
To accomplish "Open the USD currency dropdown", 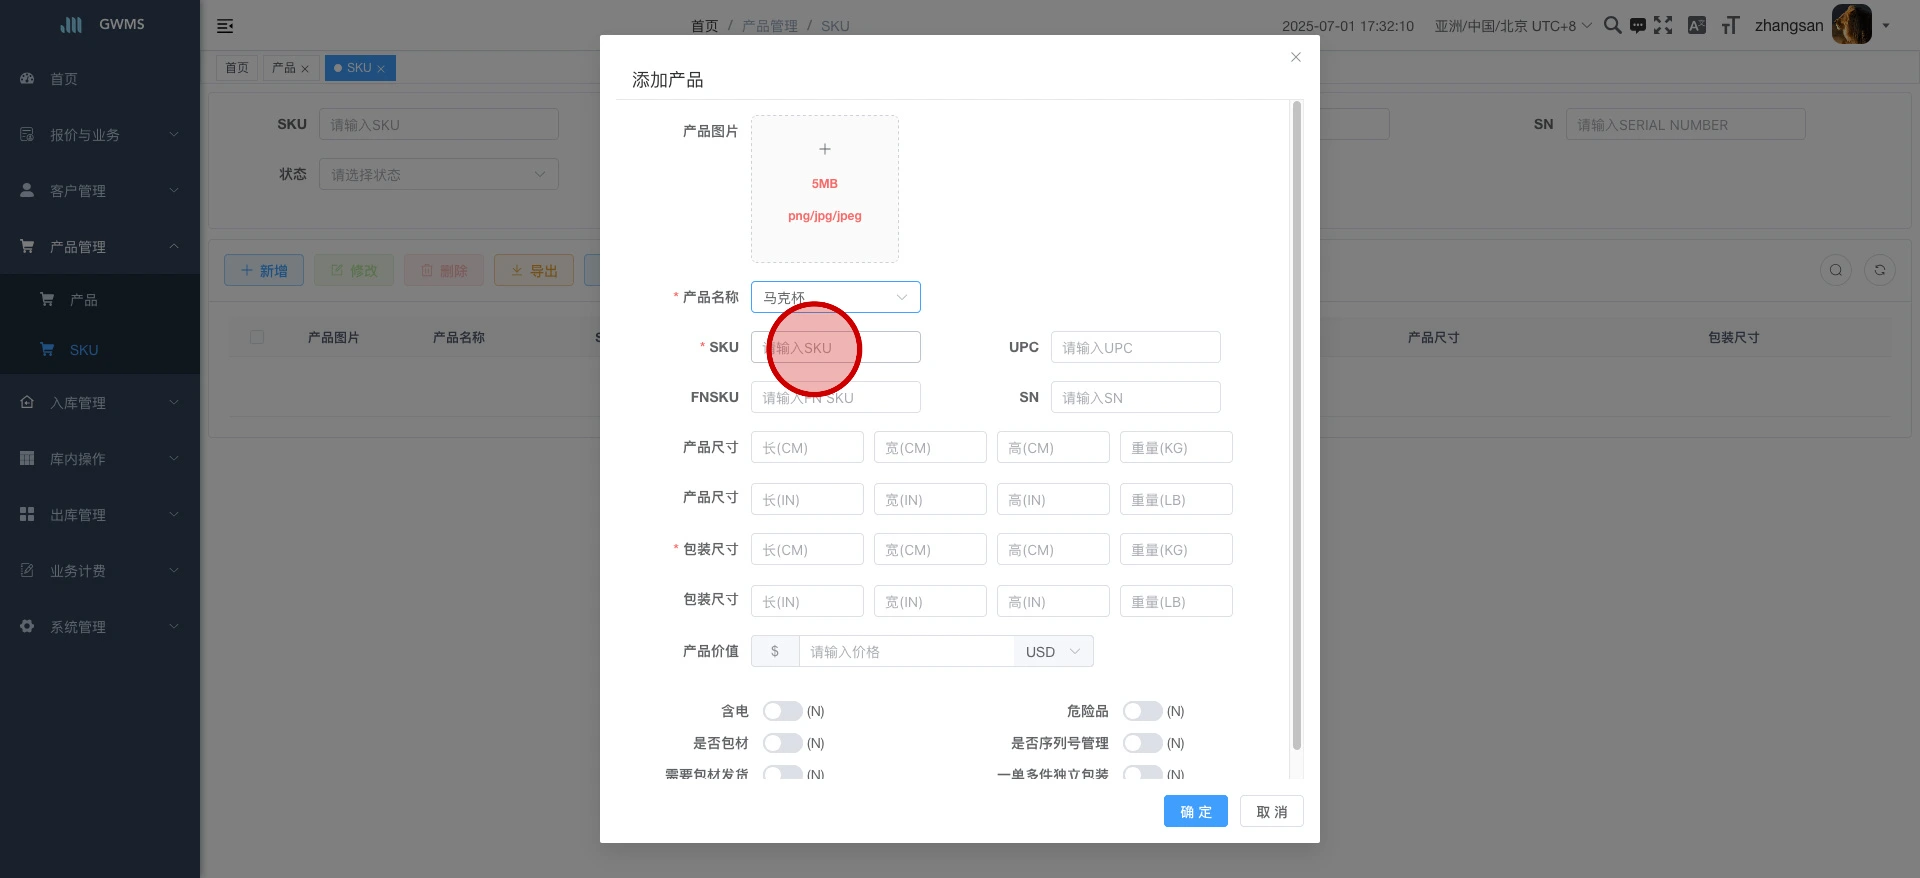I will [1053, 652].
